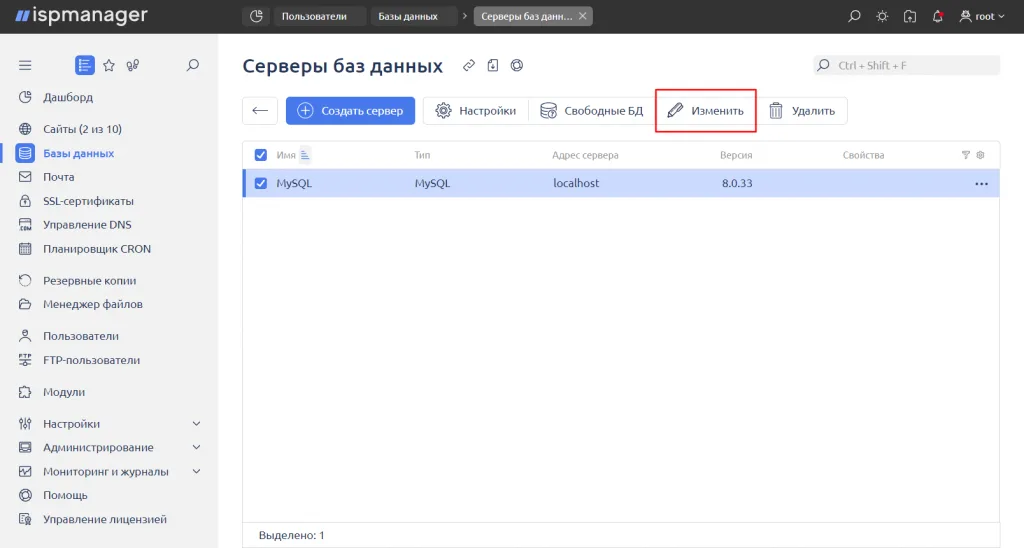This screenshot has height=548, width=1024.
Task: Open Управление лицензией in sidebar
Action: coord(104,519)
